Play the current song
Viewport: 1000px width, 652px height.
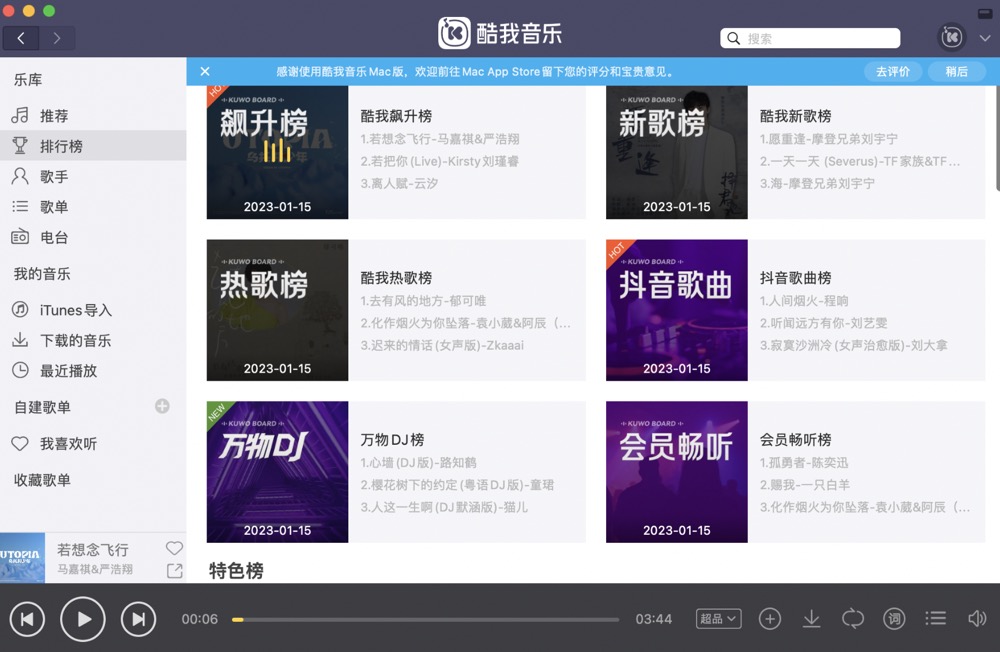[x=83, y=619]
